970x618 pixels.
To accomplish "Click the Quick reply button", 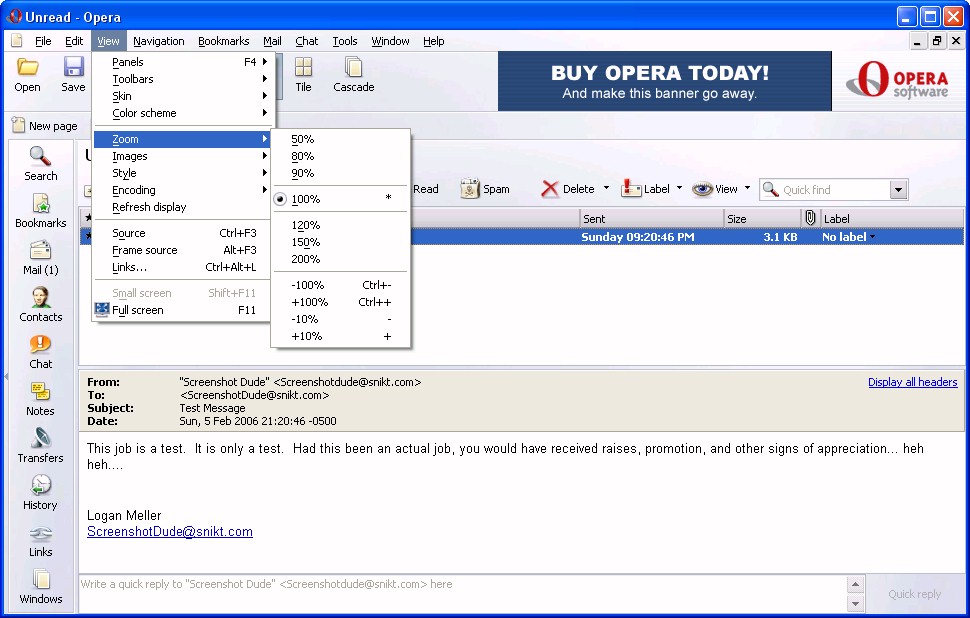I will (x=914, y=594).
